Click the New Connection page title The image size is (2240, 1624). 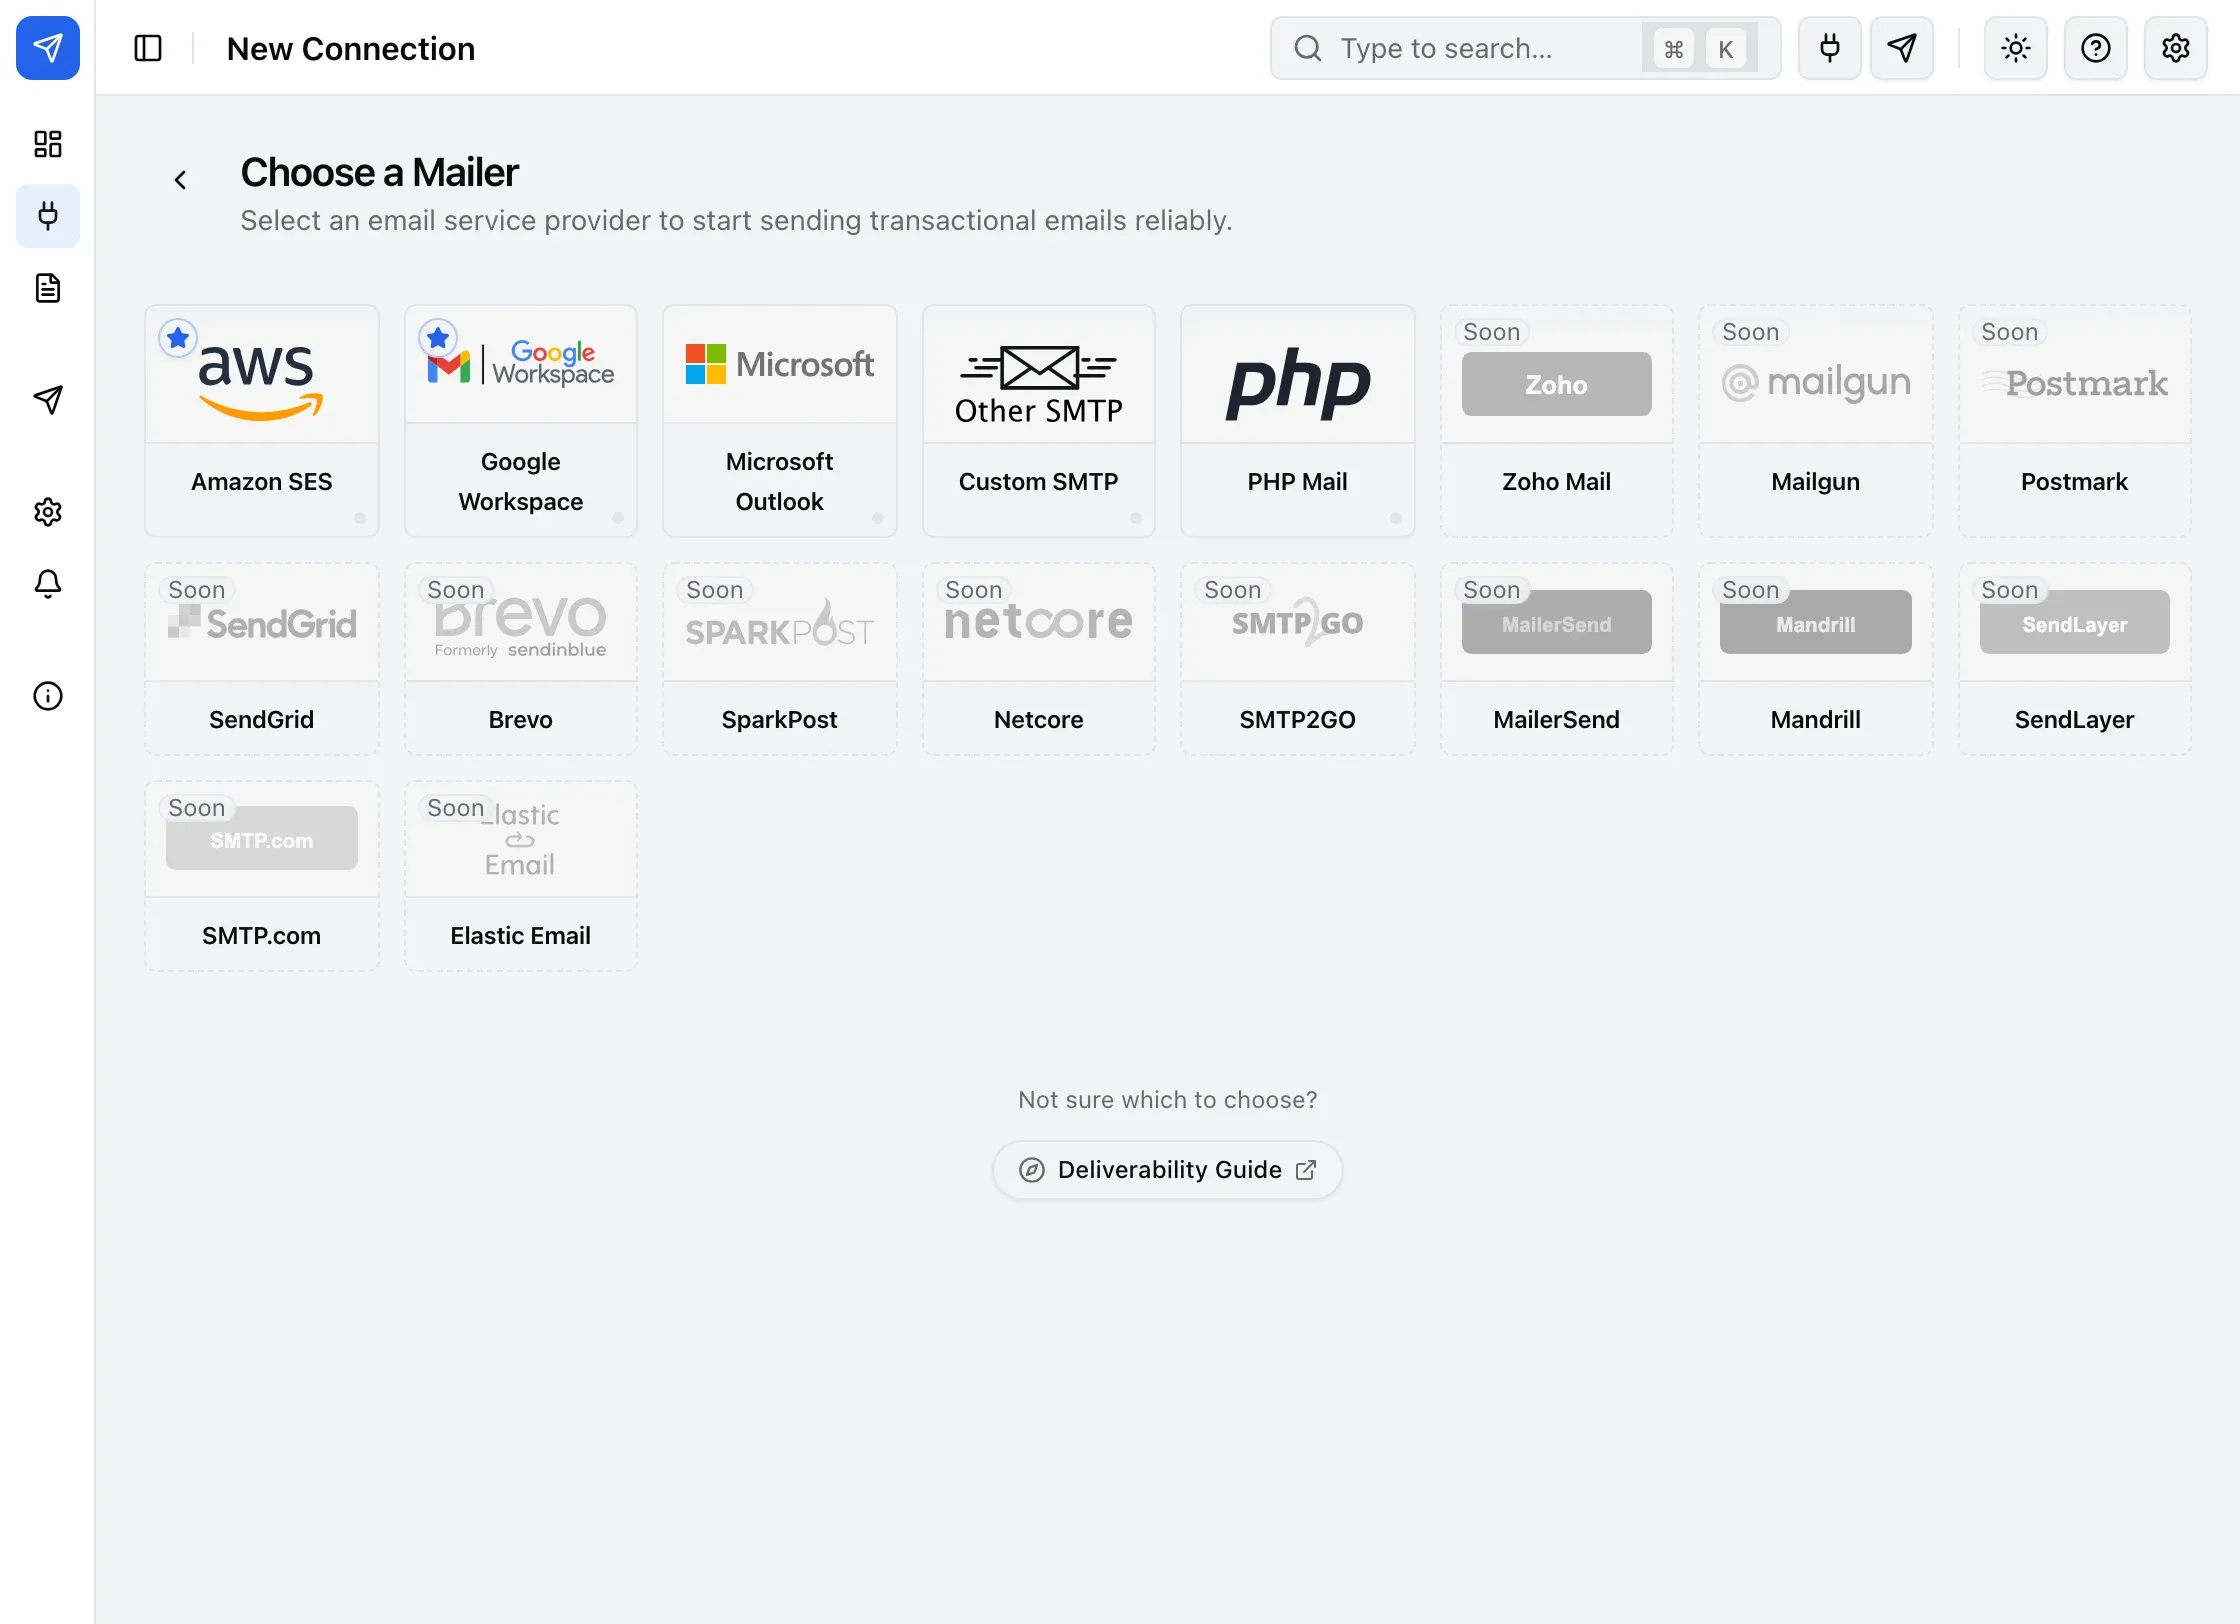tap(351, 48)
